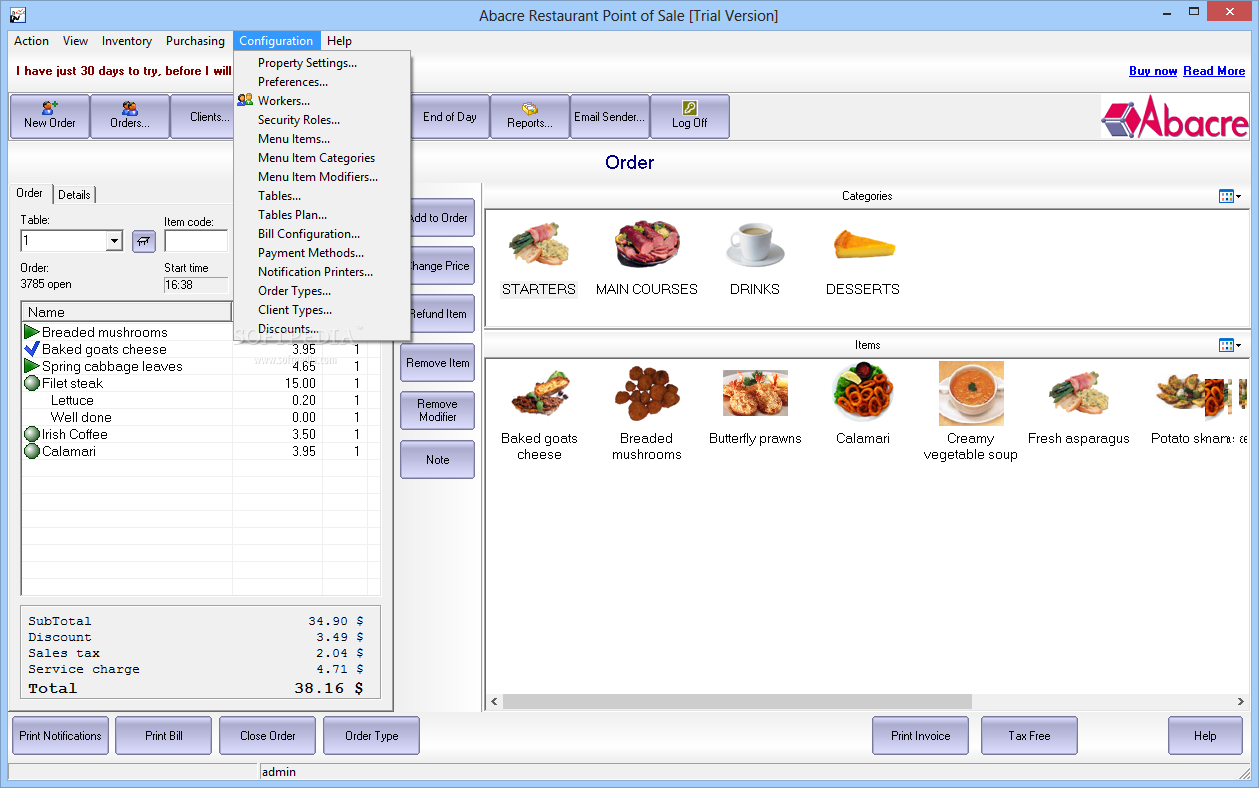Select Preferences from Configuration menu
This screenshot has height=788, width=1259.
(x=322, y=82)
